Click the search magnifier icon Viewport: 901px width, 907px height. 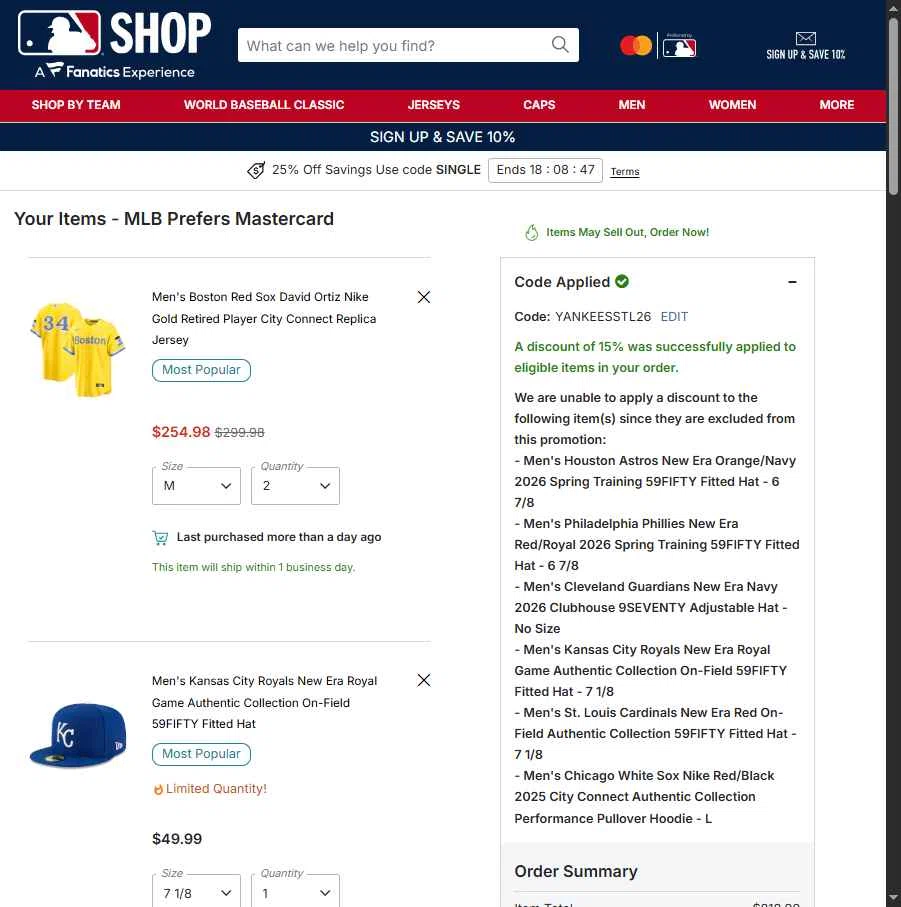(x=560, y=45)
